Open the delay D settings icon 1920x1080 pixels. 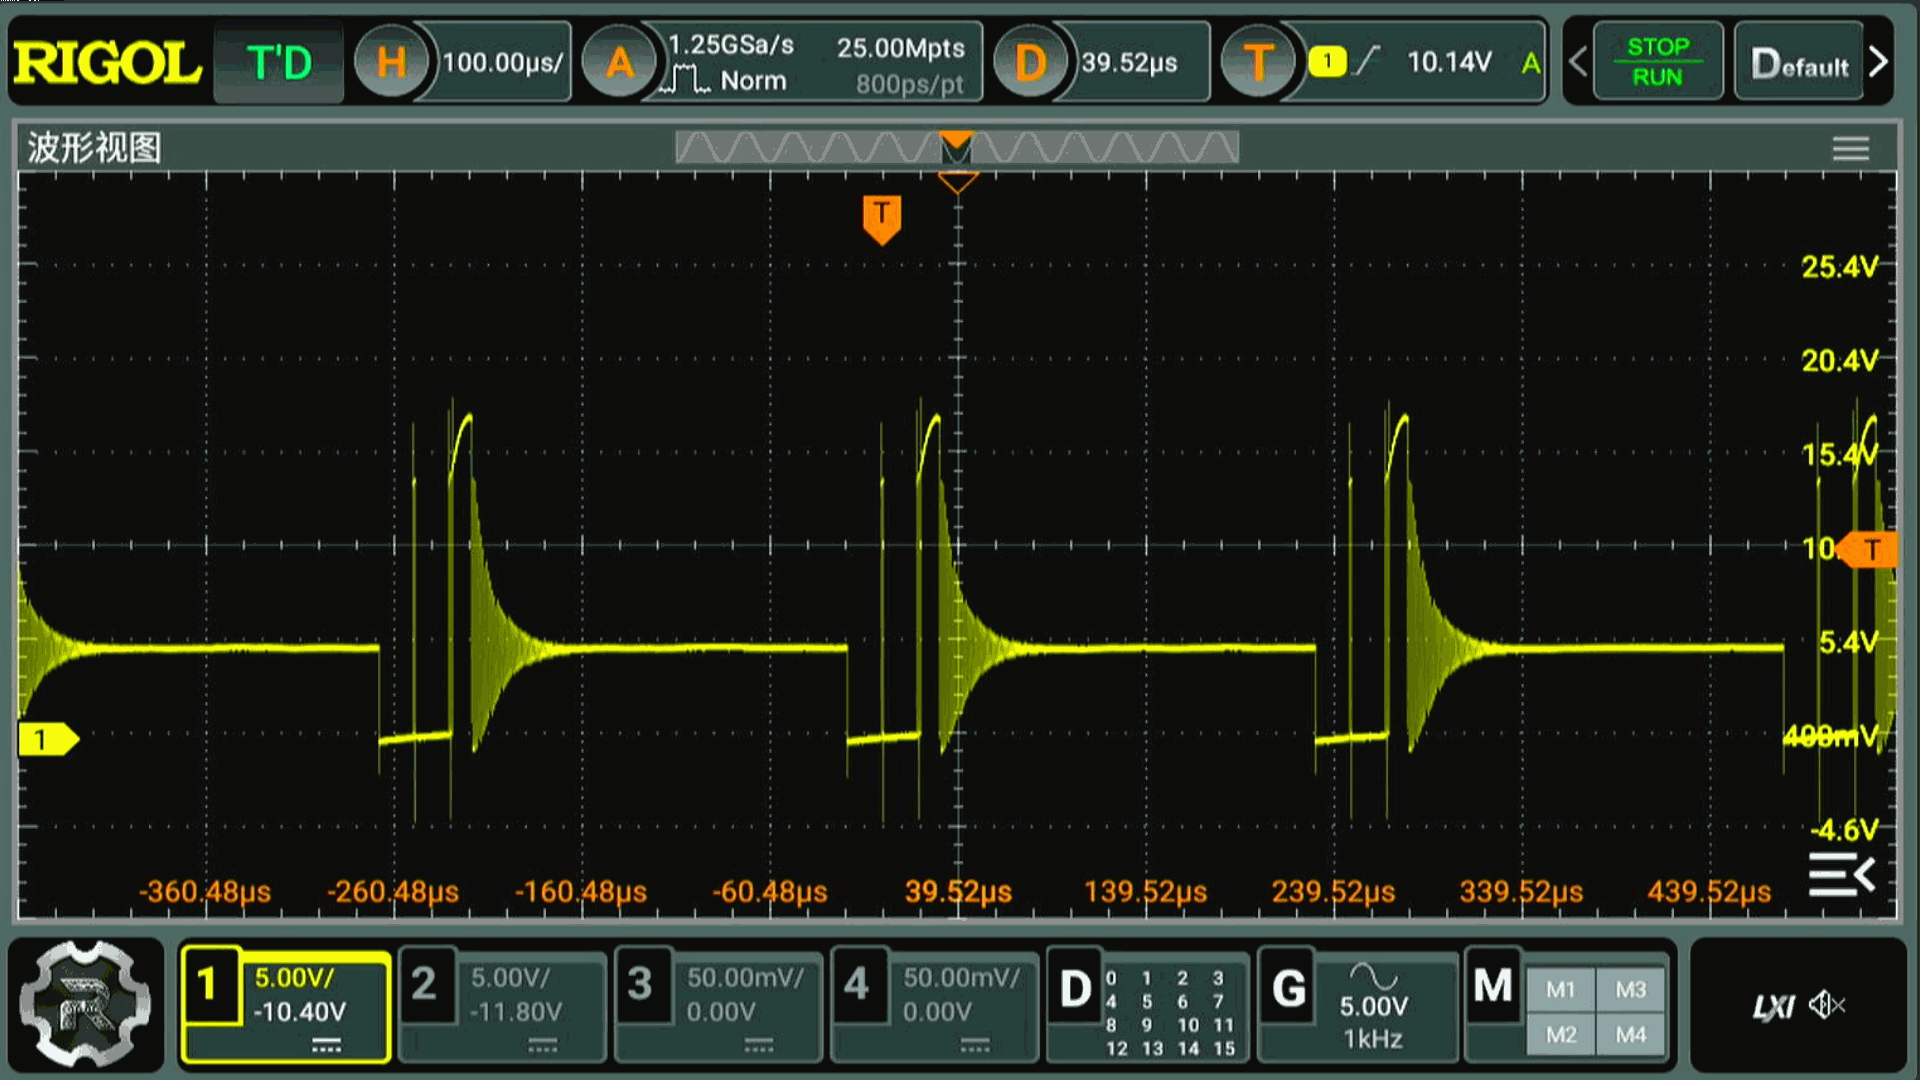point(1029,63)
